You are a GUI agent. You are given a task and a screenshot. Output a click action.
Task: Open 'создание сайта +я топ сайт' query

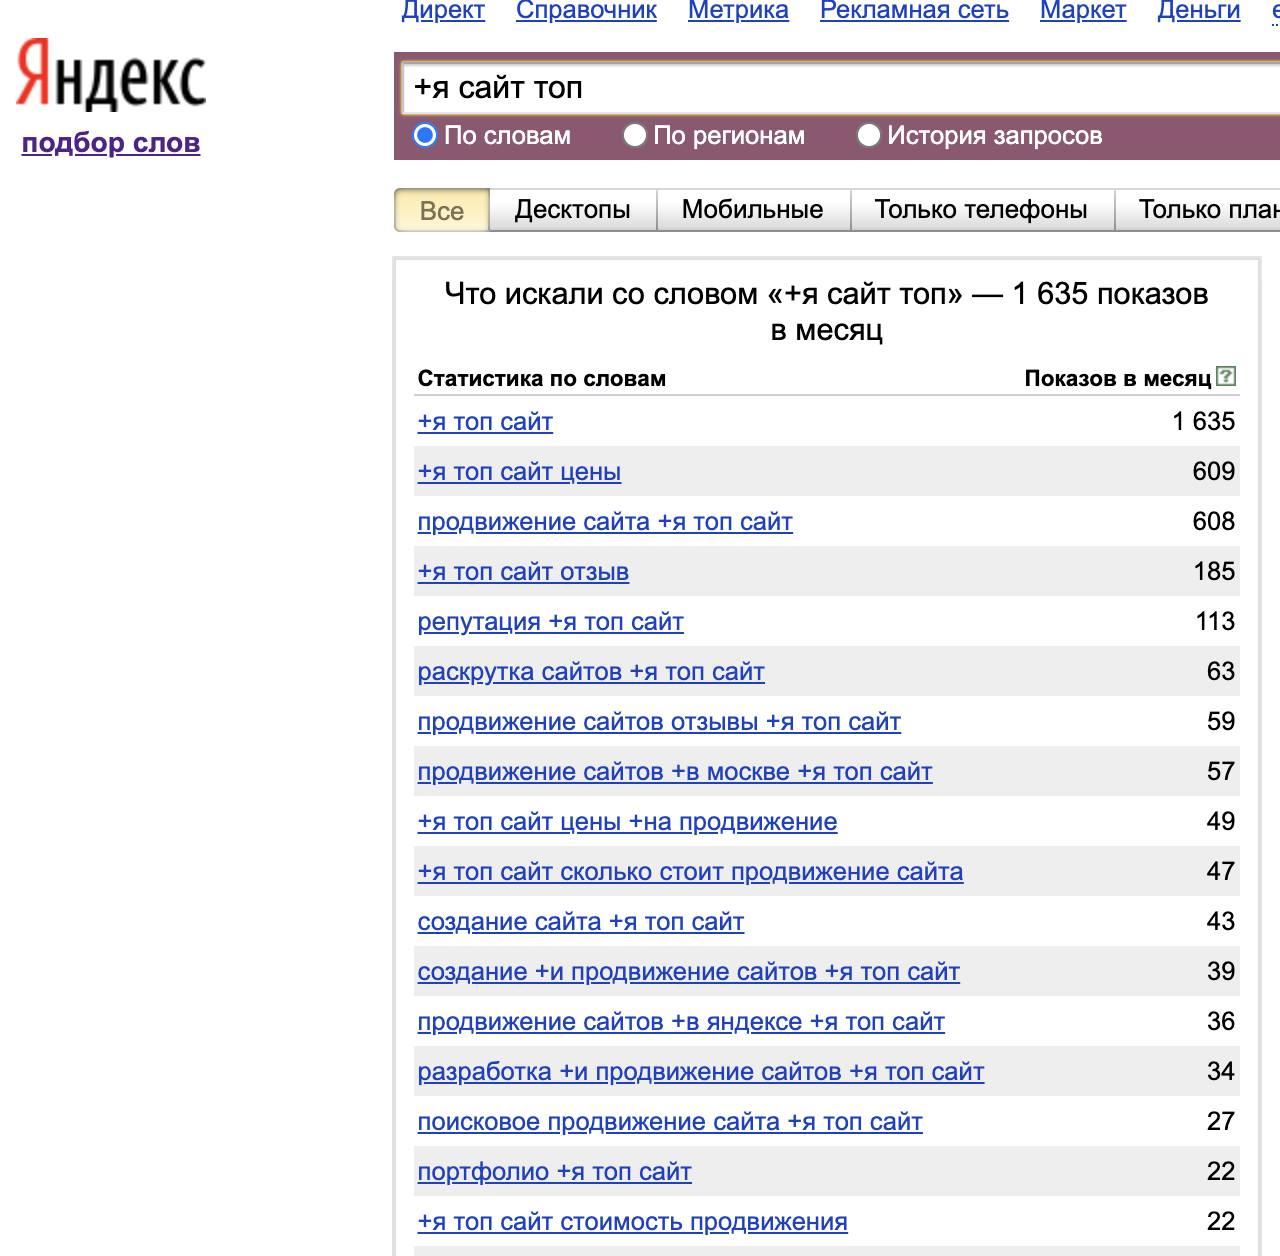tap(580, 922)
